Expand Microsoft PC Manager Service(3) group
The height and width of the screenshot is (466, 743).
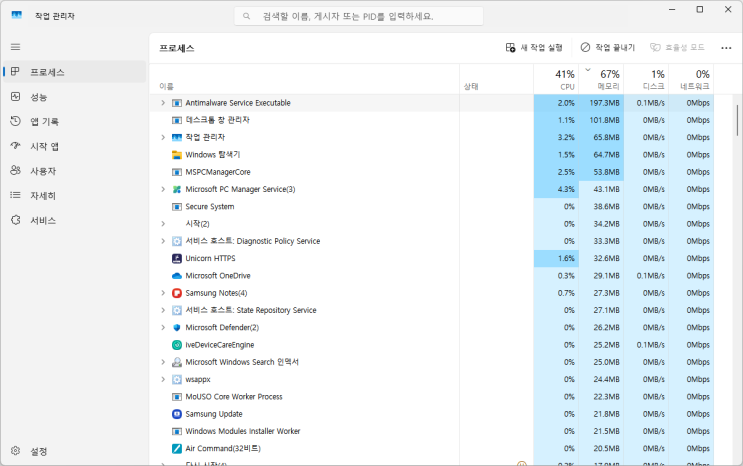(163, 189)
